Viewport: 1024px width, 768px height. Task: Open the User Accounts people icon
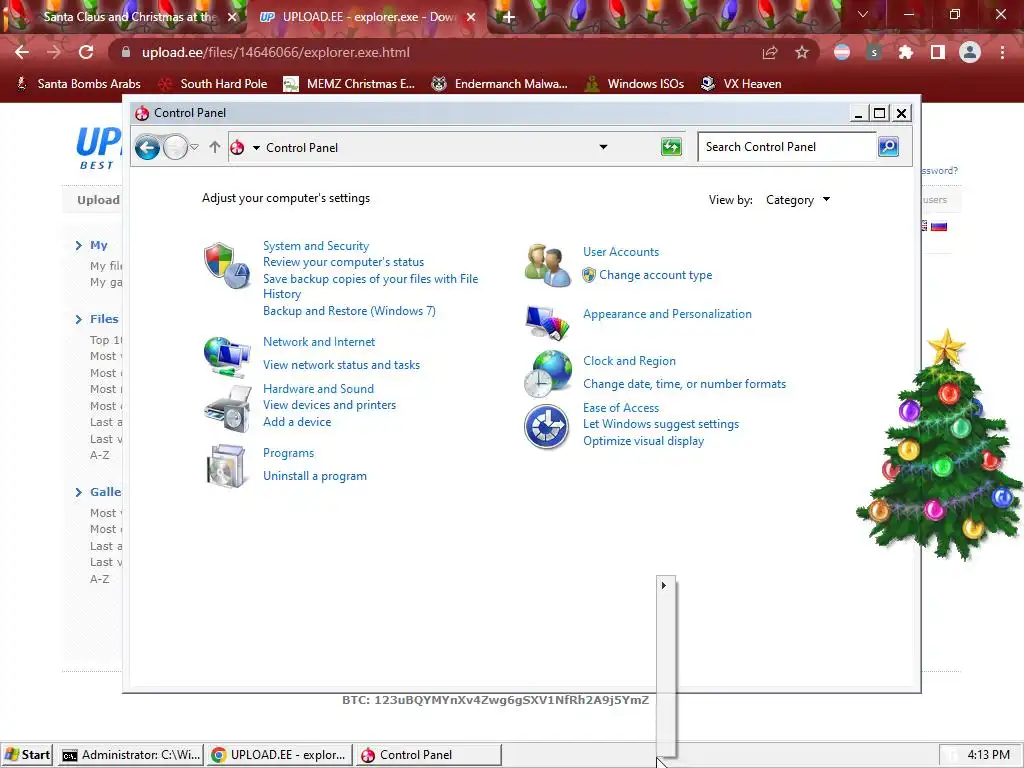pyautogui.click(x=547, y=265)
